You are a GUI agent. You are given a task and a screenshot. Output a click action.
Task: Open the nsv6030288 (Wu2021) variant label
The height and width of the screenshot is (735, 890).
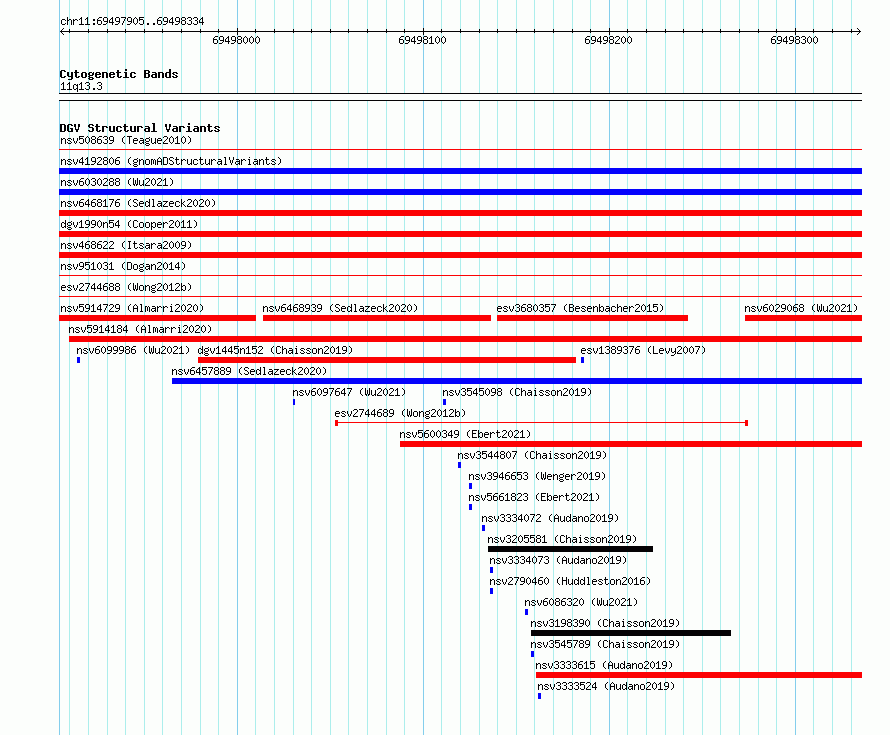coord(117,182)
